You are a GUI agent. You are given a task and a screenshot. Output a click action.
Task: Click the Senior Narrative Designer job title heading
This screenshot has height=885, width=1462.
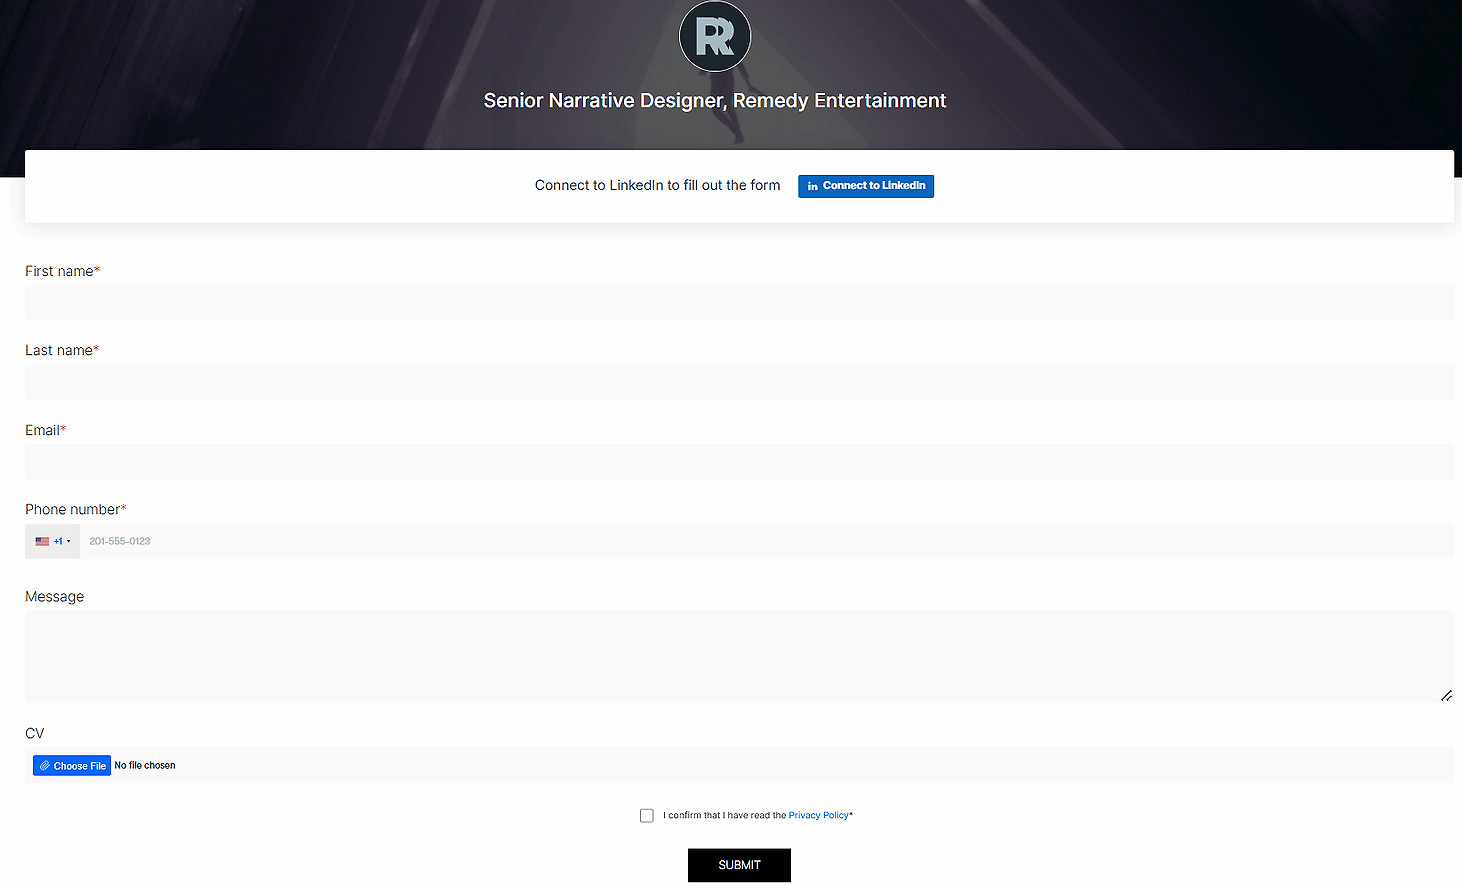coord(714,101)
